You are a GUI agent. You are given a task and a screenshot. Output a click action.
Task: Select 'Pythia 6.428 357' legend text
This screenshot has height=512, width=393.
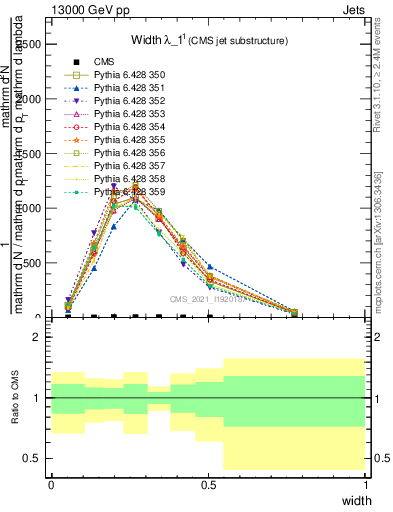[130, 166]
